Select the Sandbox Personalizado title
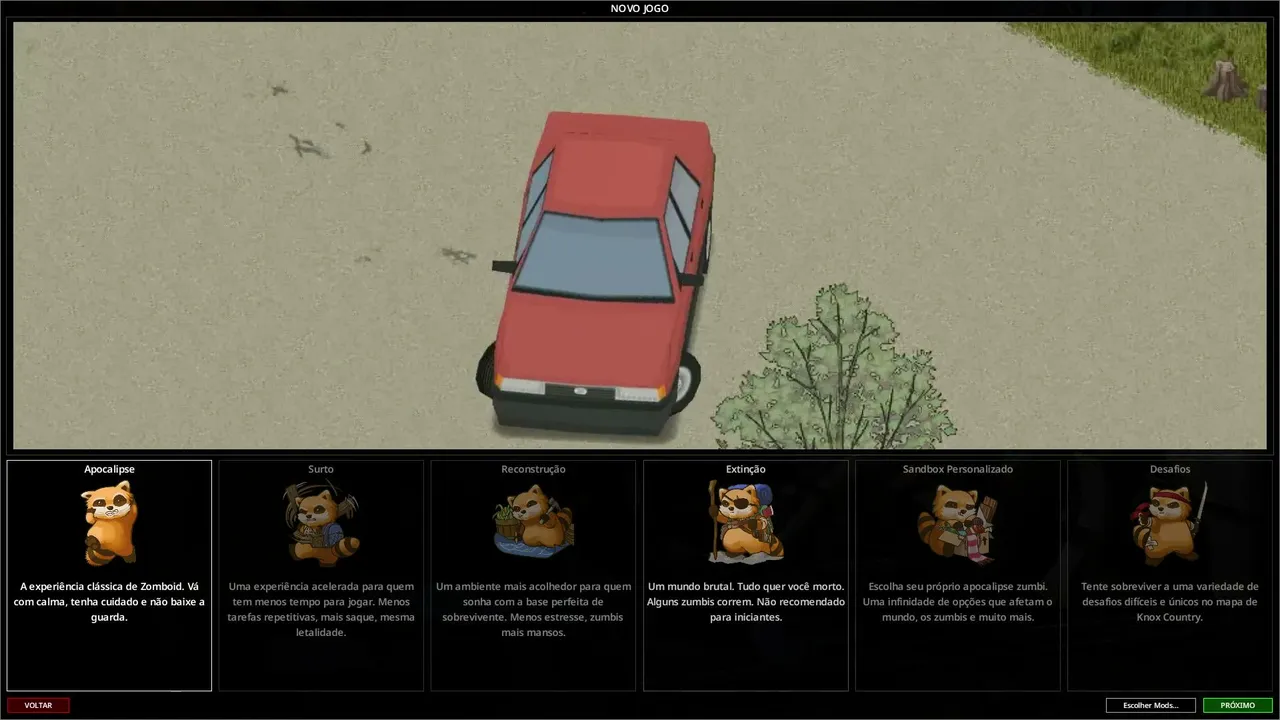This screenshot has width=1280, height=720. tap(958, 469)
